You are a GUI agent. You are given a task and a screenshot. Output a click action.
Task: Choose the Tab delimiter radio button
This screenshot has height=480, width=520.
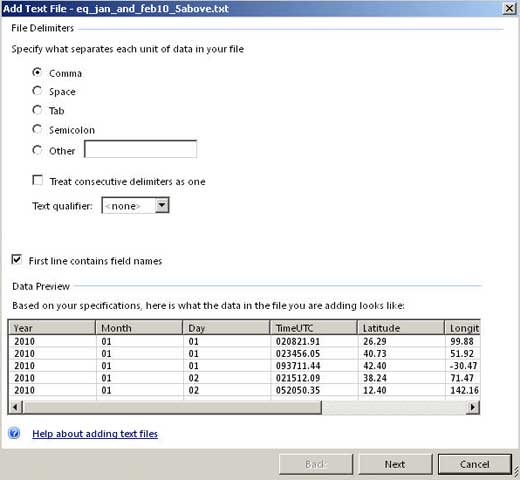pyautogui.click(x=37, y=110)
